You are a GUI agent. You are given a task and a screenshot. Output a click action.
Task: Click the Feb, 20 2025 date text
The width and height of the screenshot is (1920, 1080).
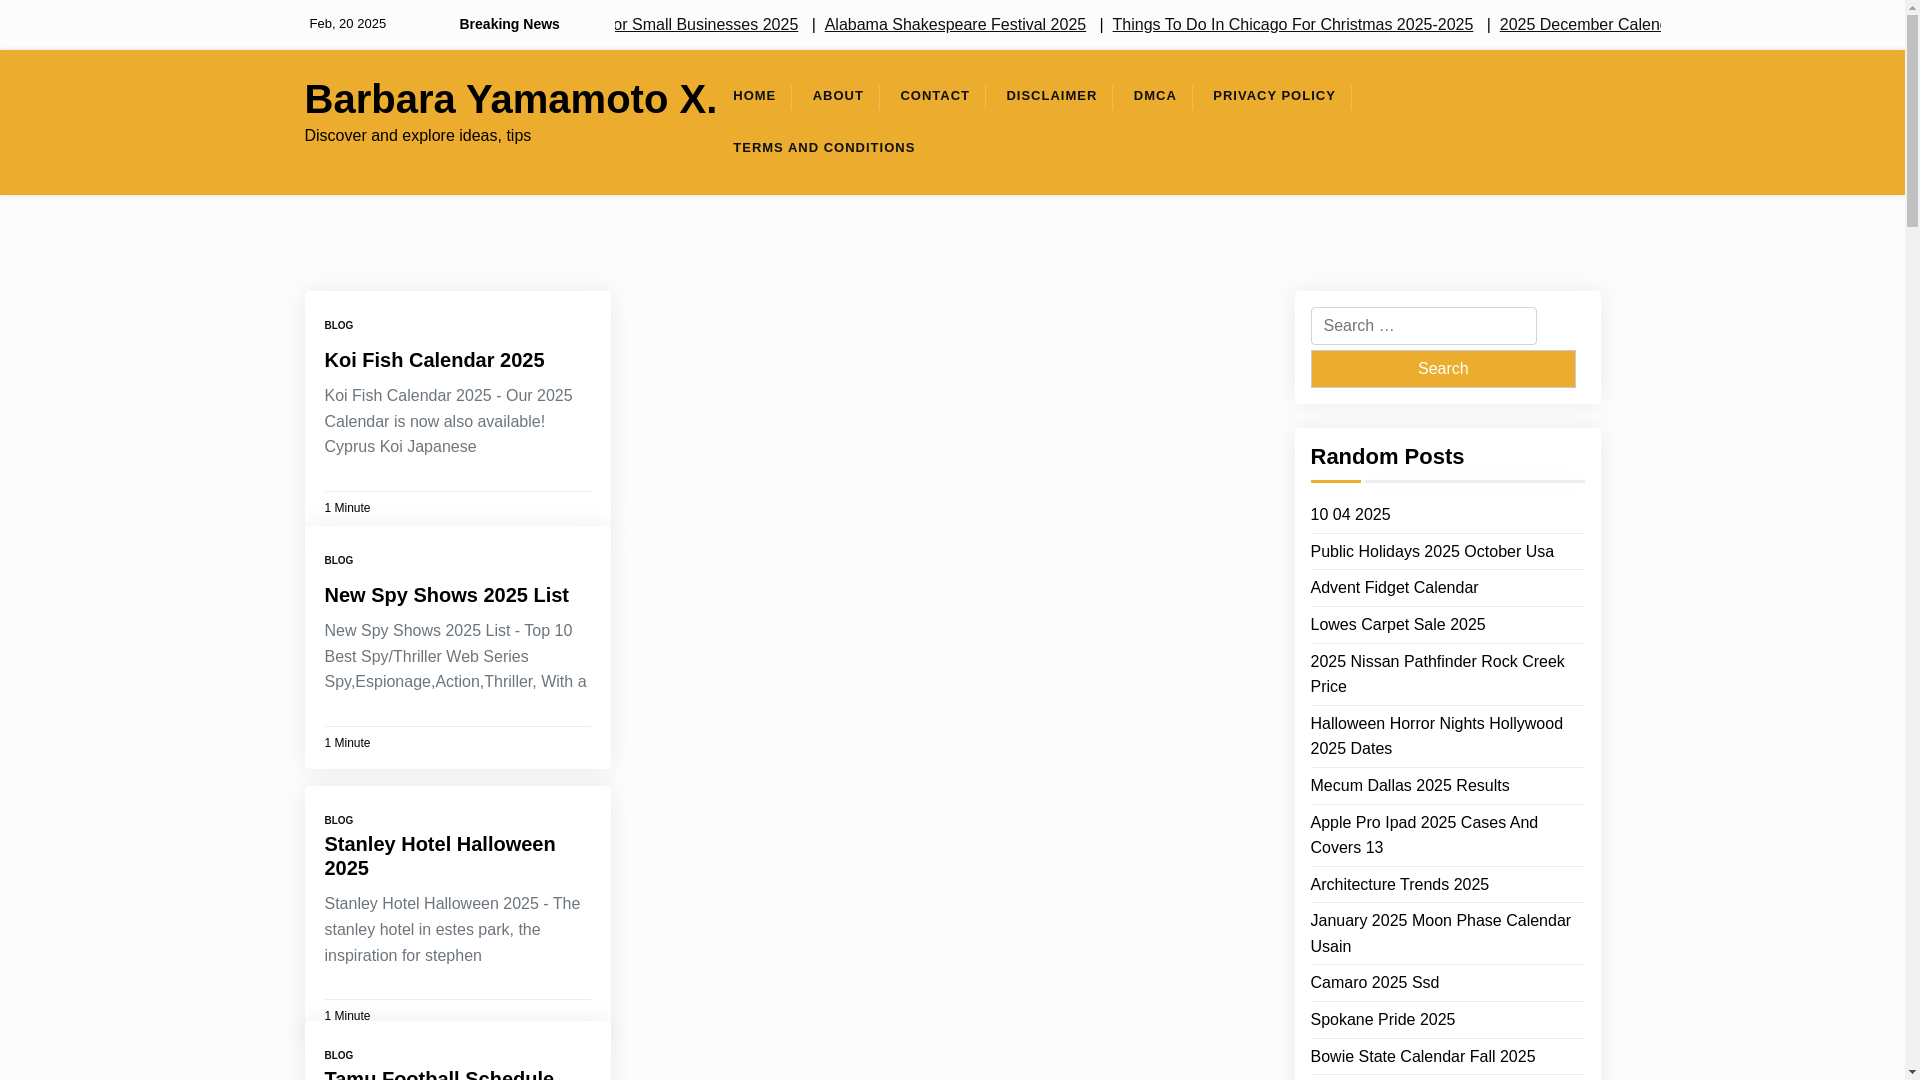tap(347, 24)
